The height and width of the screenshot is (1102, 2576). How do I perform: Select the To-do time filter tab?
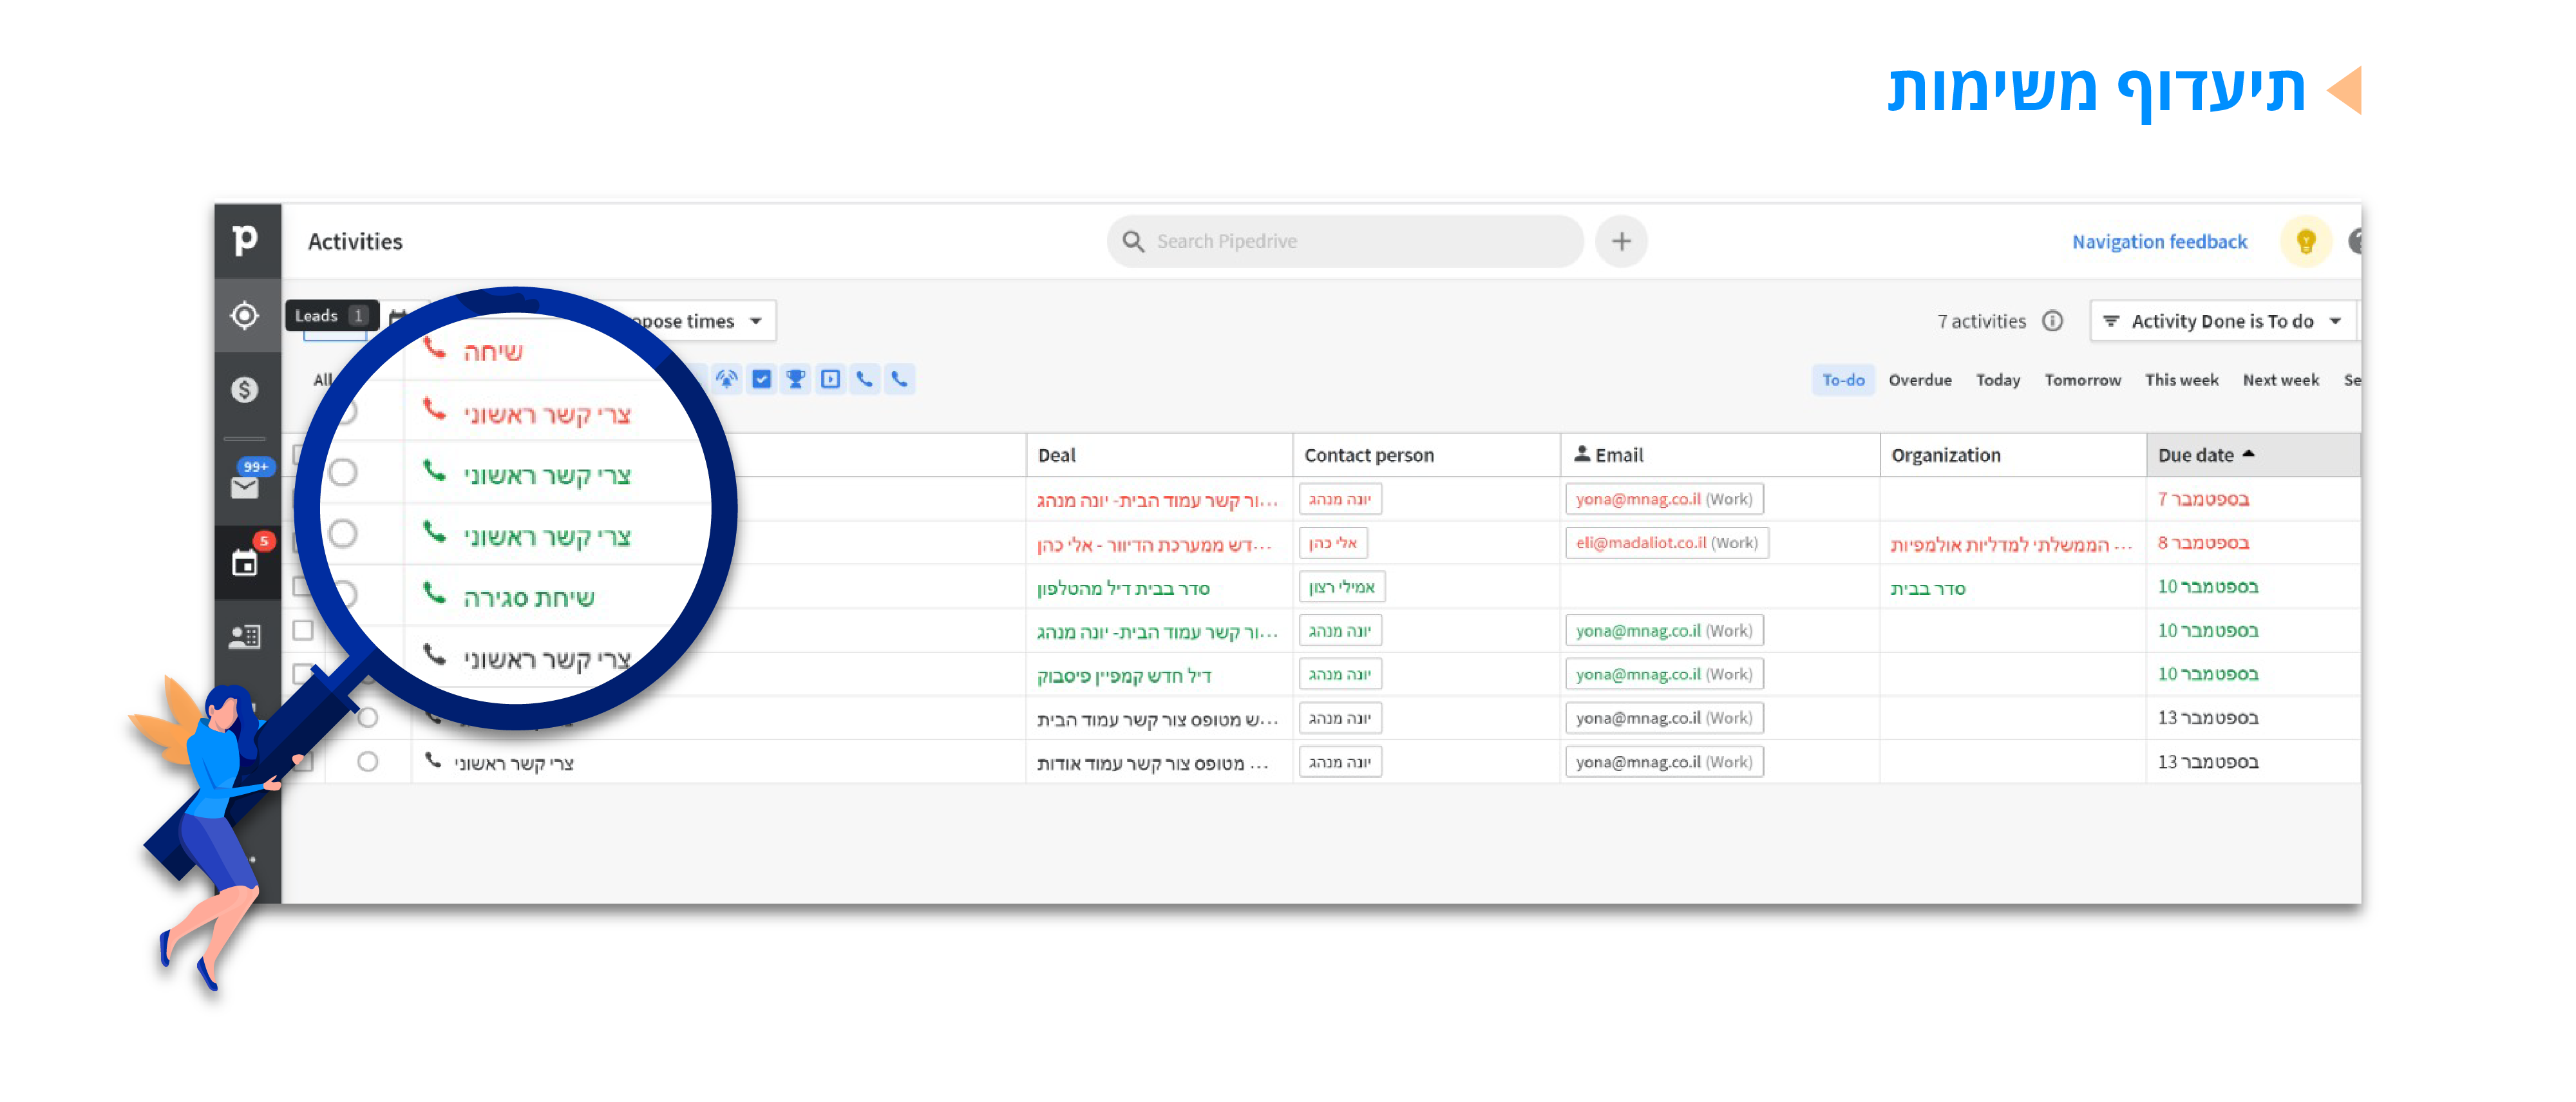(x=1843, y=380)
